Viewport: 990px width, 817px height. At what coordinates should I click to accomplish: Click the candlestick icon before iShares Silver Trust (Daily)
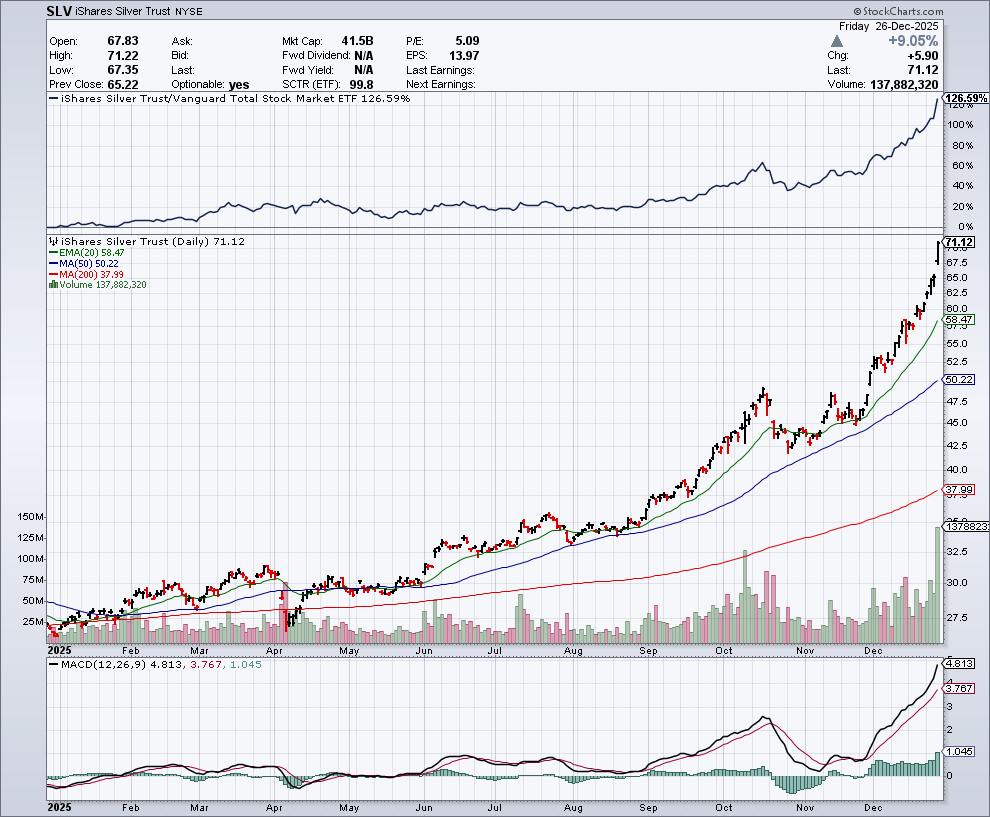(54, 241)
